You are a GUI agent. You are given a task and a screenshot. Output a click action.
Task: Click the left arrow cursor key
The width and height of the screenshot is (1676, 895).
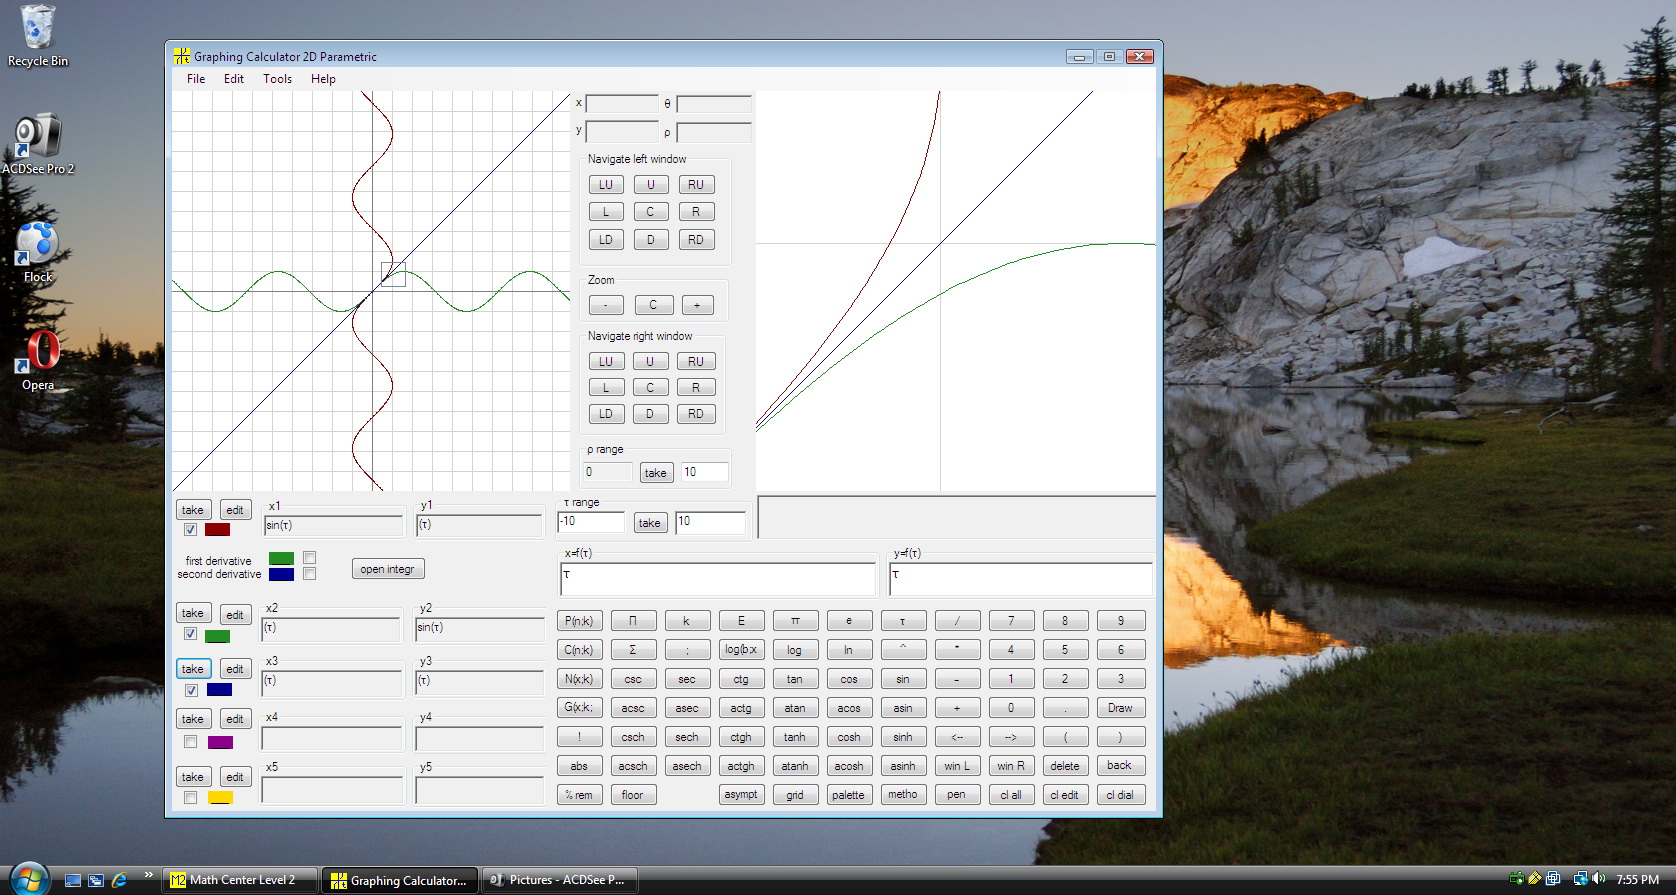957,737
